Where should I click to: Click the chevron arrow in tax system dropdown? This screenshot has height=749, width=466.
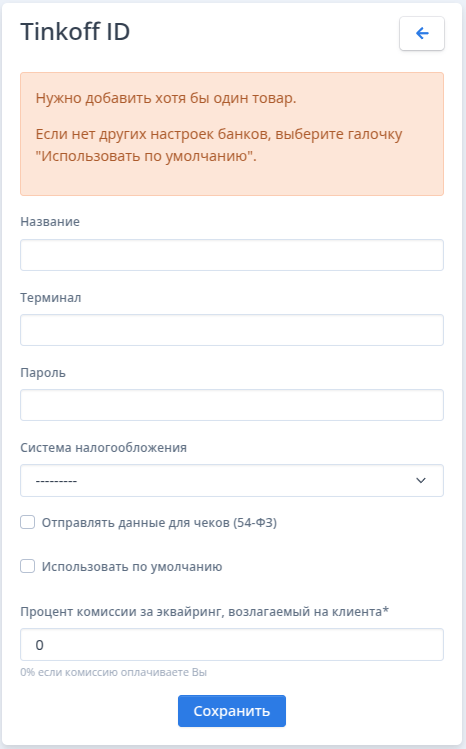(x=421, y=480)
